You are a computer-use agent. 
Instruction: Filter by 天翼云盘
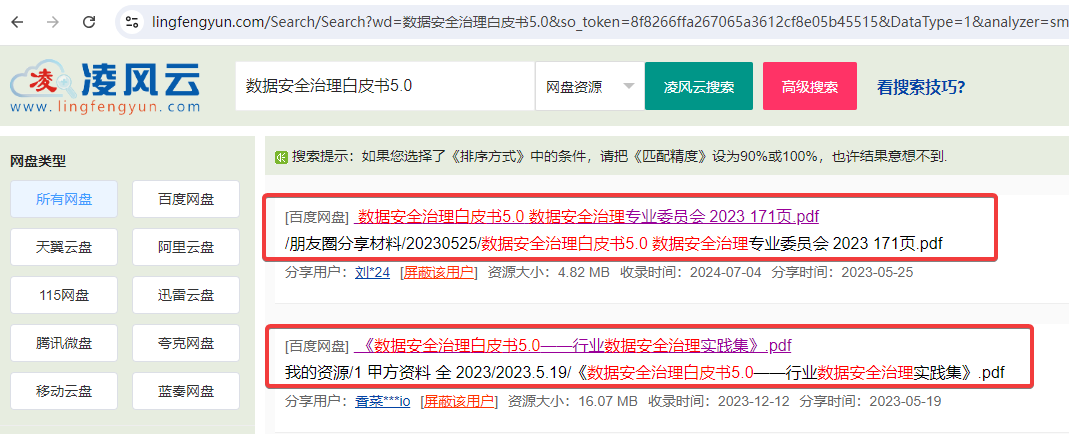(64, 247)
